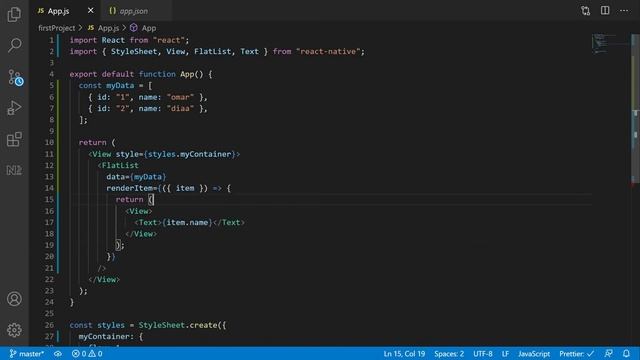
Task: Click the "diaa" string on line 7
Action: pos(180,109)
